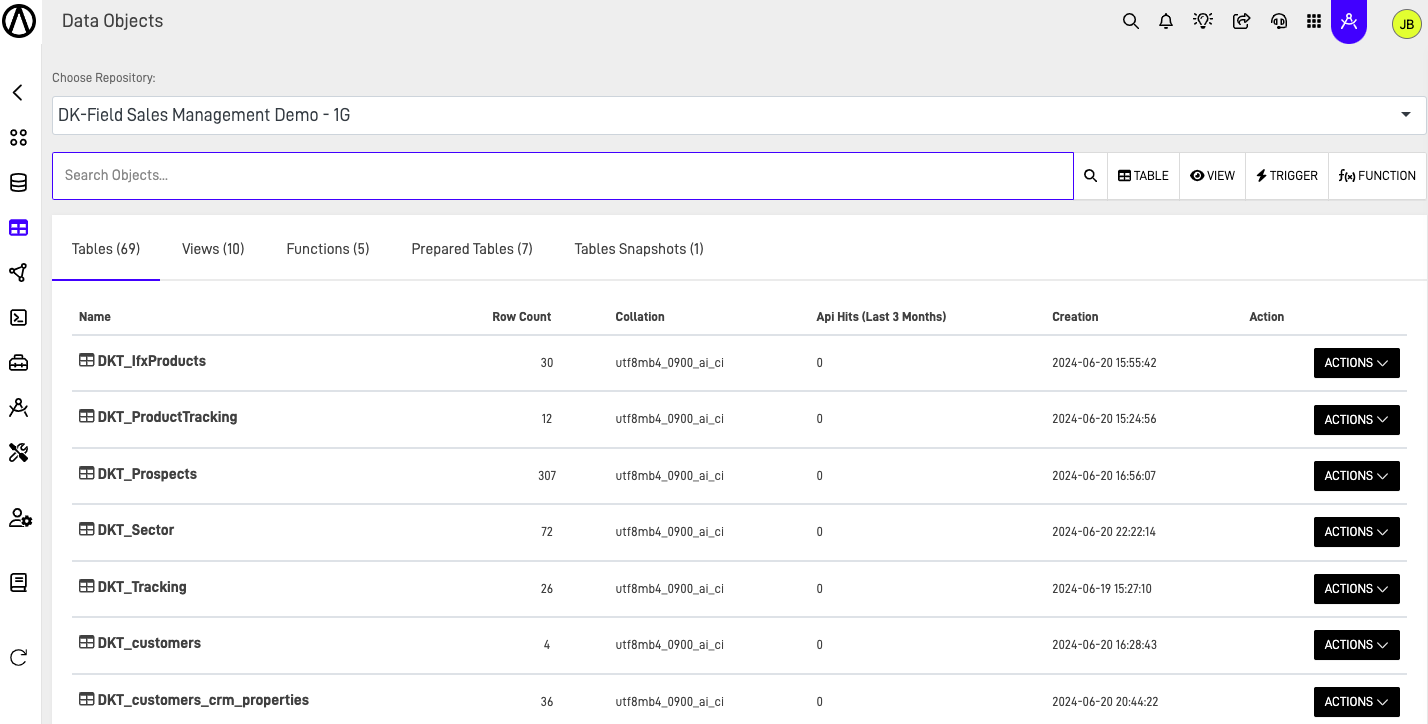Image resolution: width=1428 pixels, height=724 pixels.
Task: Click creation date 2024-06-19 15:27:10
Action: tap(1102, 589)
